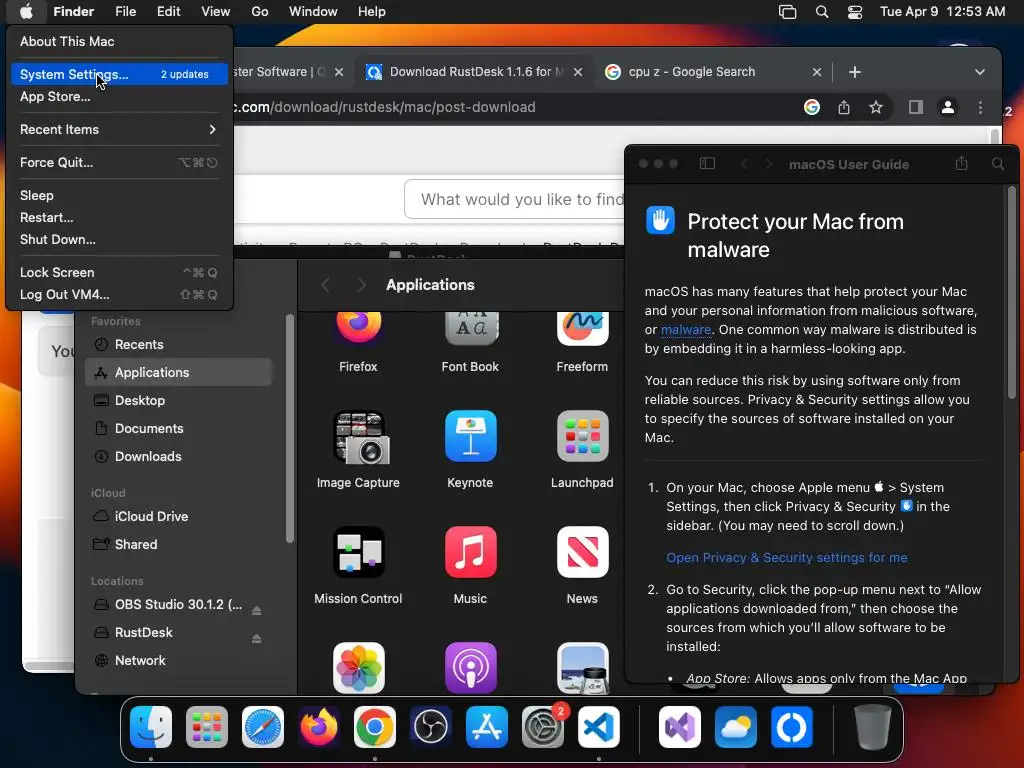The height and width of the screenshot is (768, 1024).
Task: Click Launchpad icon in the Dock
Action: pos(207,727)
